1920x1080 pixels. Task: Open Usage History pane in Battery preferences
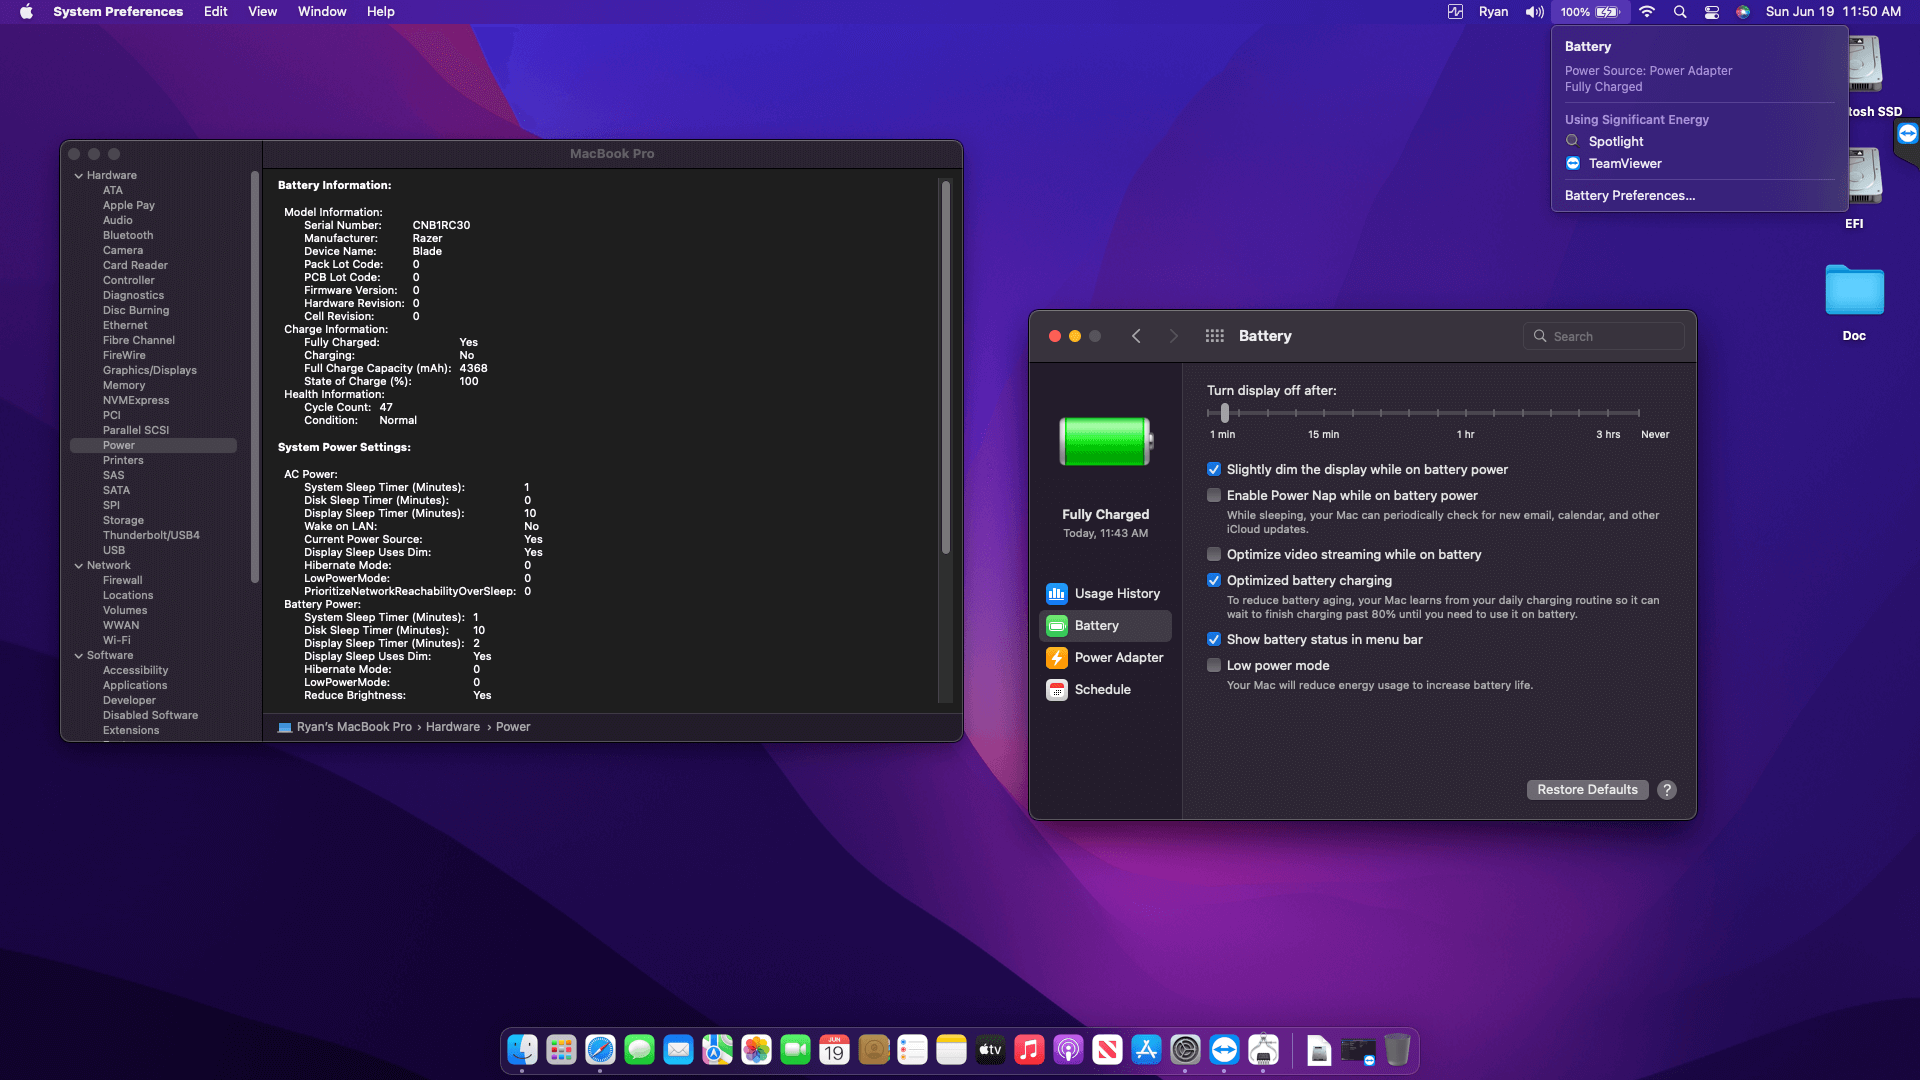coord(1105,593)
